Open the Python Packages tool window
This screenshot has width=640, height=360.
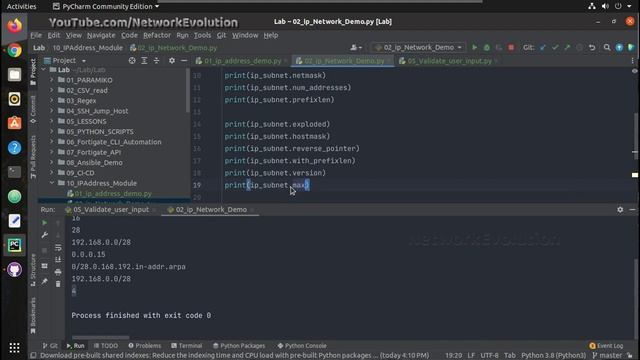tap(239, 346)
